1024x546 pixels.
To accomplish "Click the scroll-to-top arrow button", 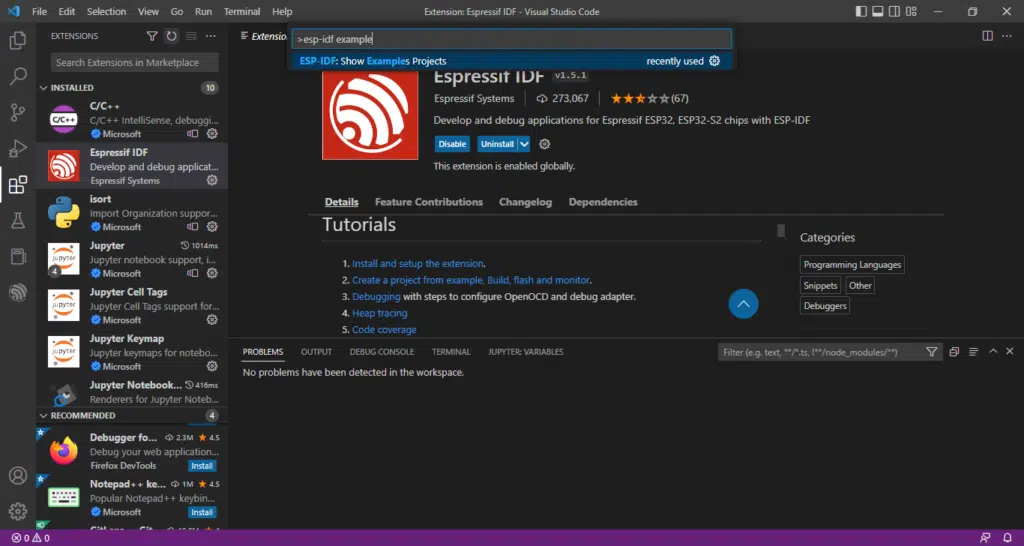I will pos(743,304).
